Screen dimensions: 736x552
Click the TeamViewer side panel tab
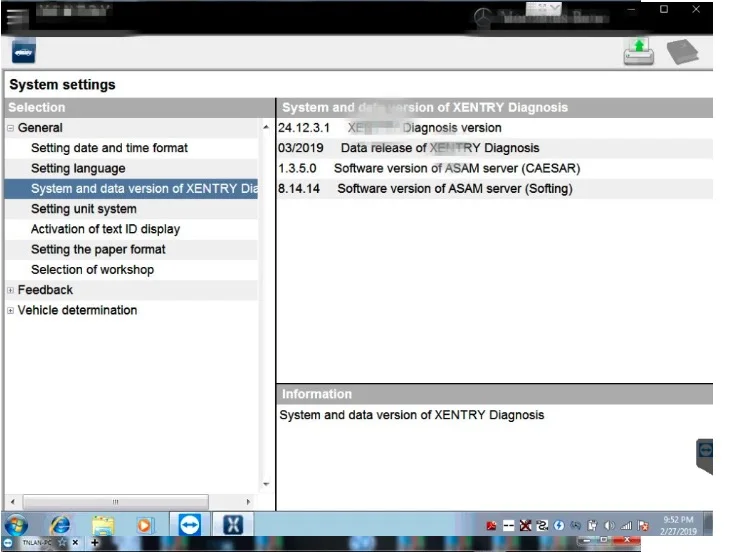click(705, 456)
